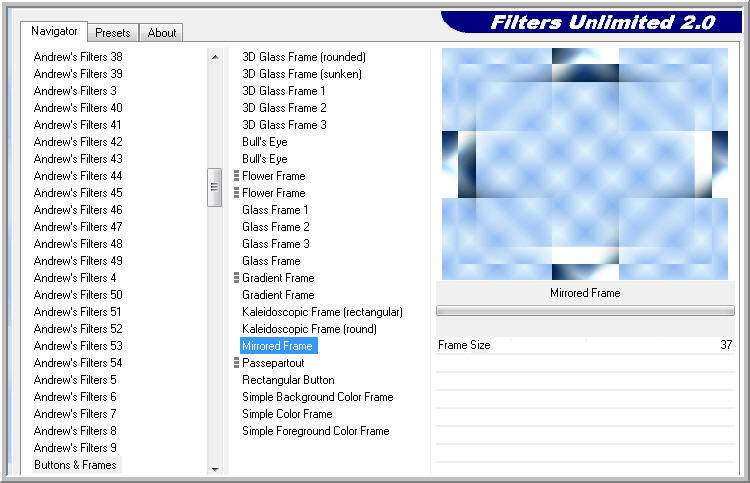Choose 3D Glass Frame (sunken) filter
Viewport: 750px width, 483px height.
pos(302,74)
